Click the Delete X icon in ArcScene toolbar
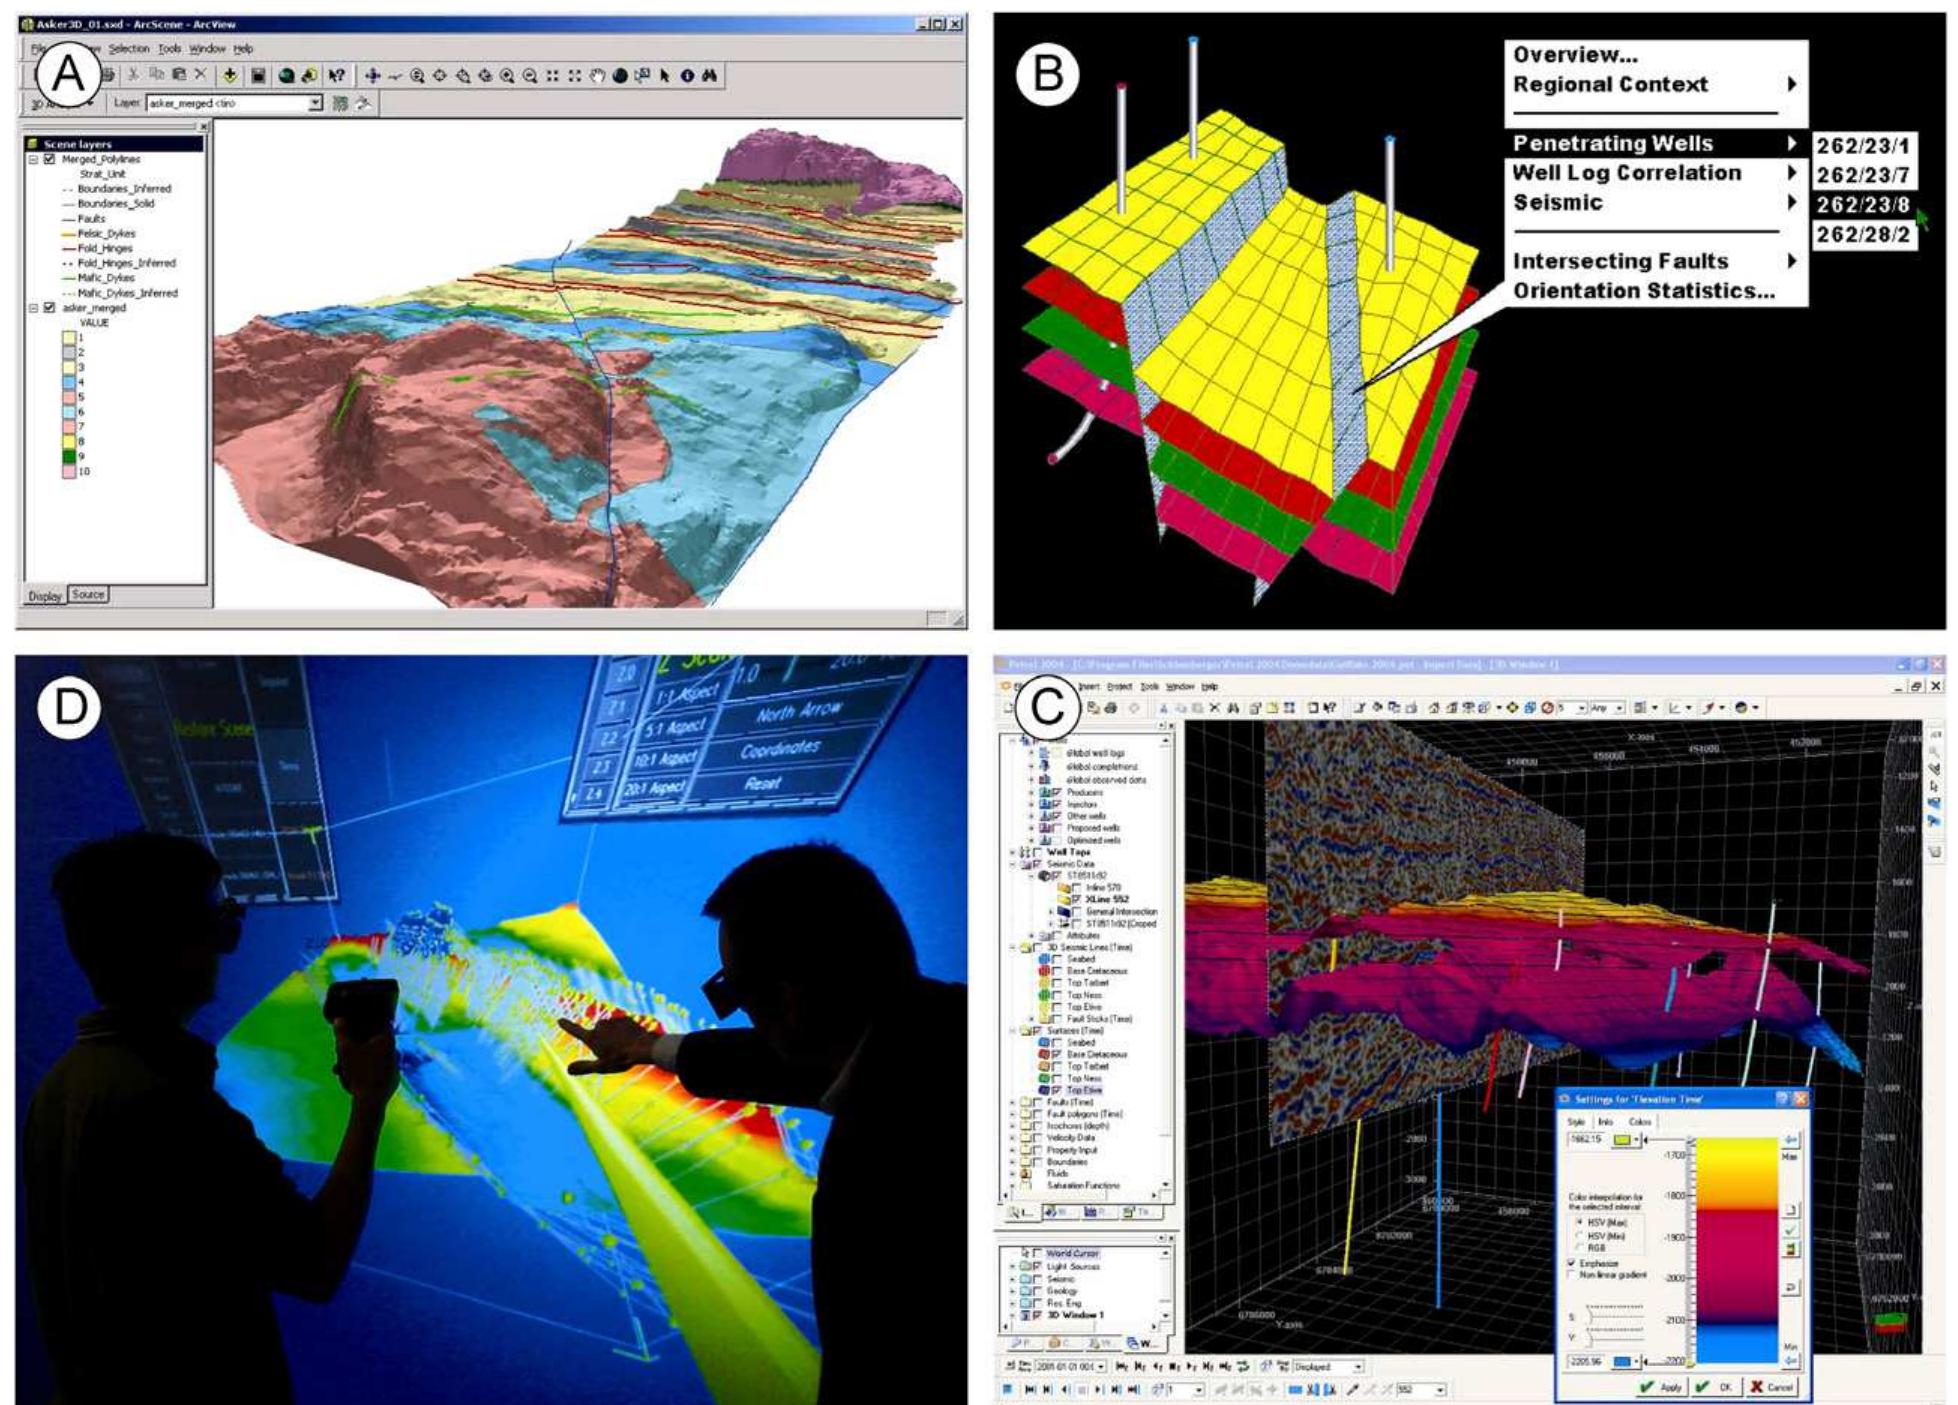Viewport: 1958px width, 1405px height. [200, 74]
